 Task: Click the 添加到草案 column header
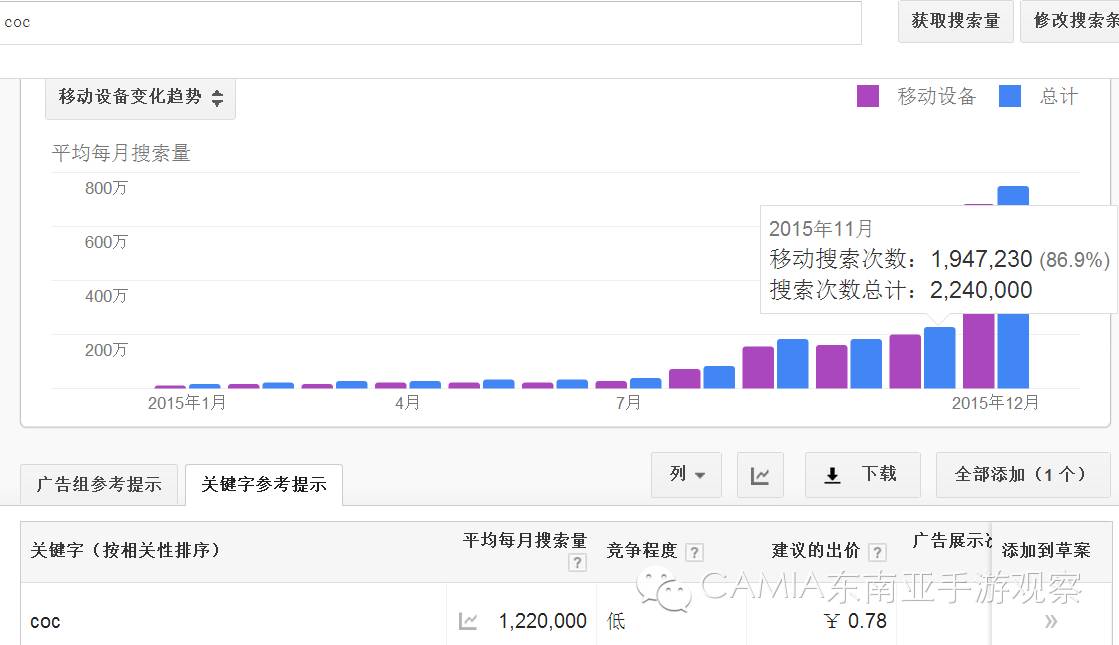(x=1045, y=551)
